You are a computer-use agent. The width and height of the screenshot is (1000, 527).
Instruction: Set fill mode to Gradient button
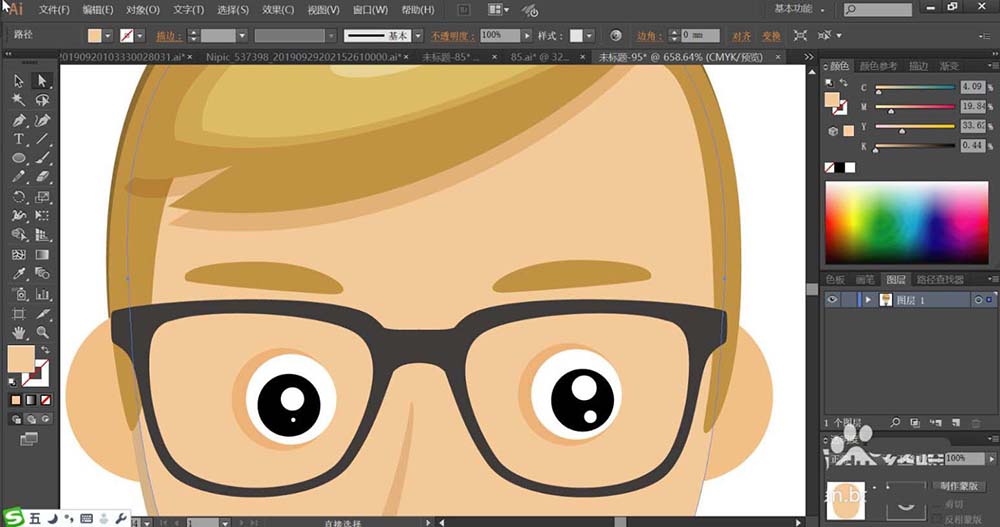31,400
